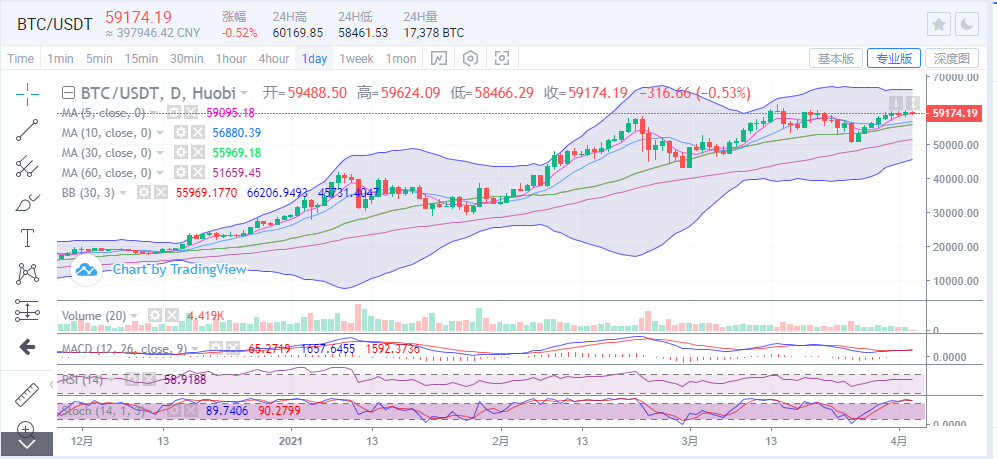Add BTC/USDT to favorites with the star
997x459 pixels.
939,24
